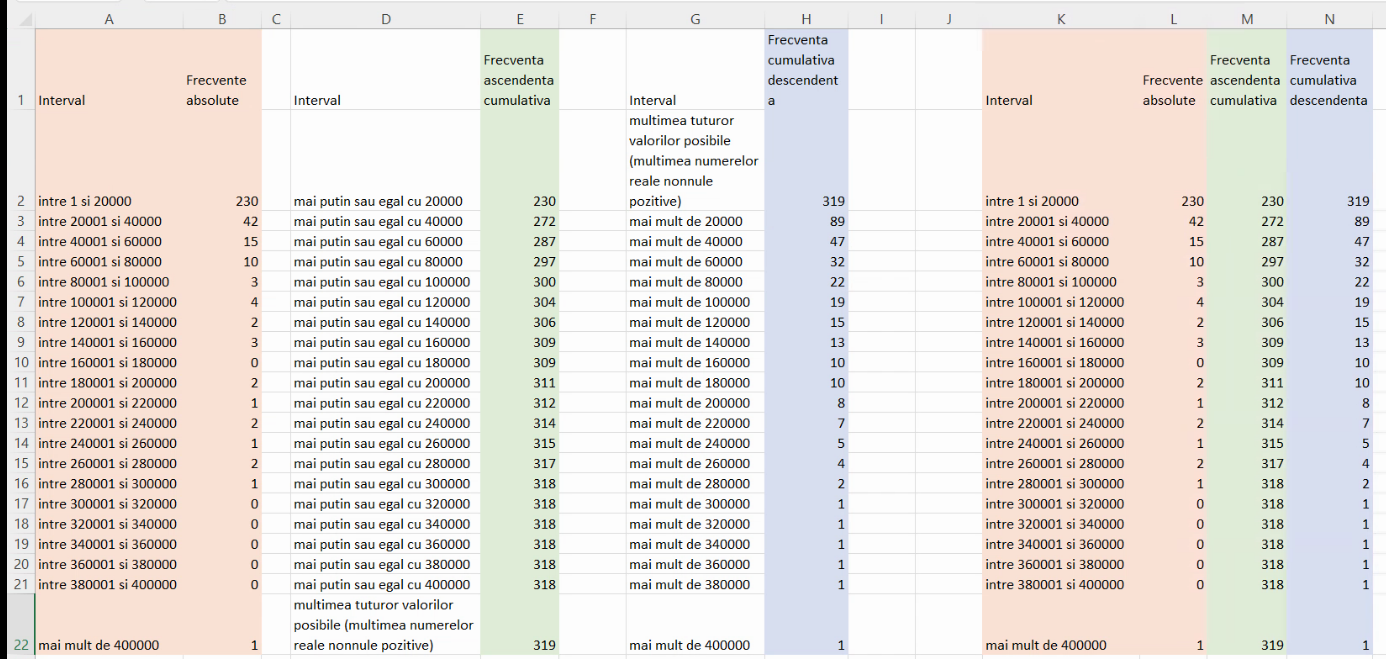Select cell G2 'multimea tuturor valorilor posibile'
This screenshot has width=1386, height=659.
(695, 160)
